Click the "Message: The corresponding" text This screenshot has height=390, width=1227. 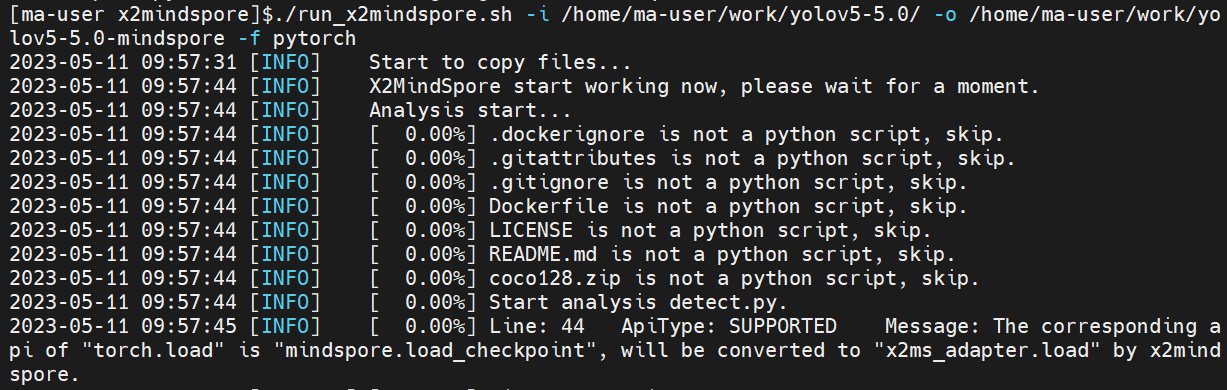pyautogui.click(x=1040, y=327)
